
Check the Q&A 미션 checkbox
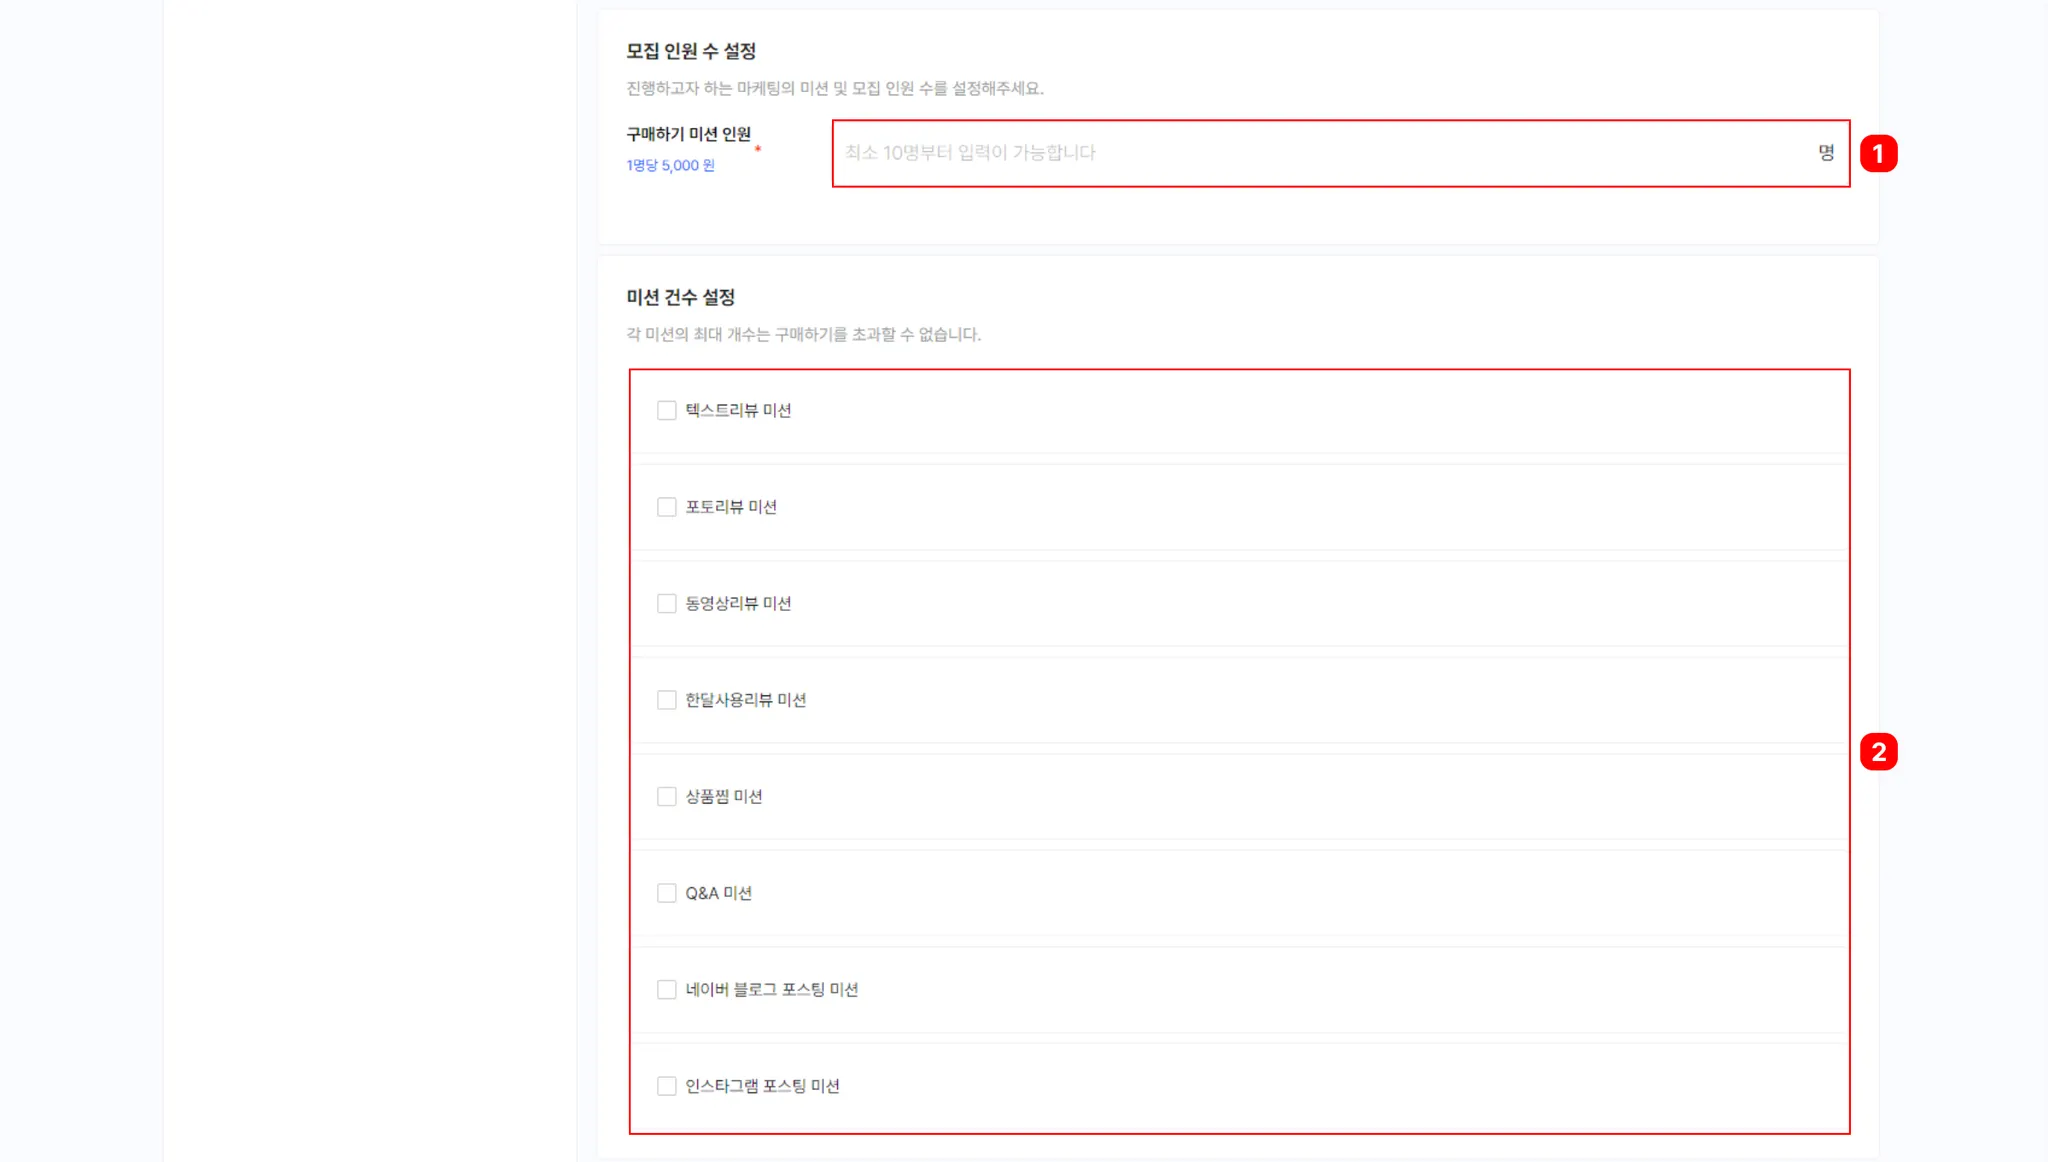click(x=666, y=893)
